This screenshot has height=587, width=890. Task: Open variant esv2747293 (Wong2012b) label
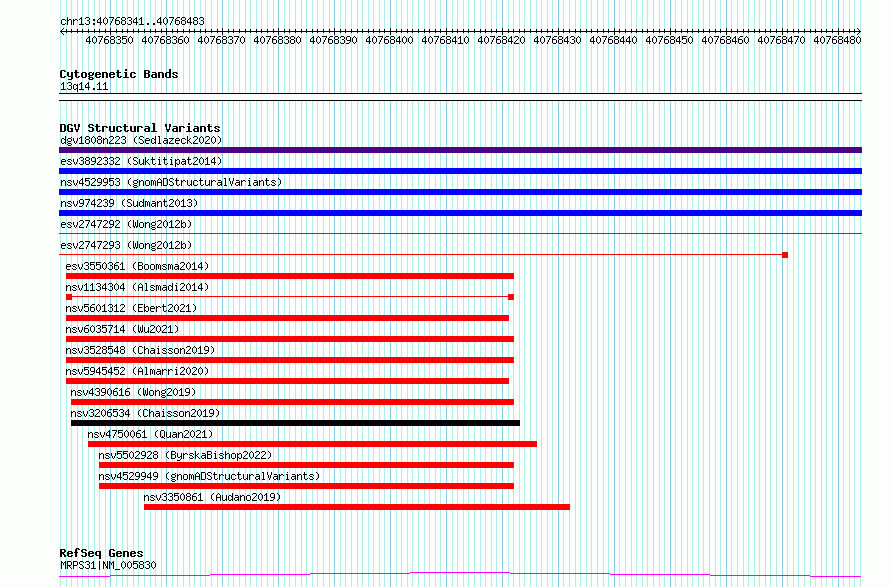(126, 245)
